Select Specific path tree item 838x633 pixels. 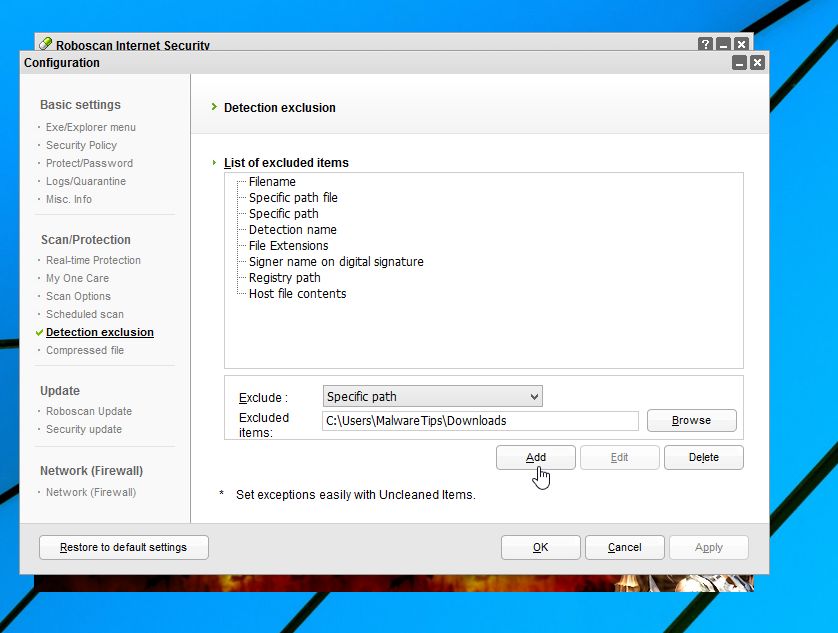tap(284, 214)
